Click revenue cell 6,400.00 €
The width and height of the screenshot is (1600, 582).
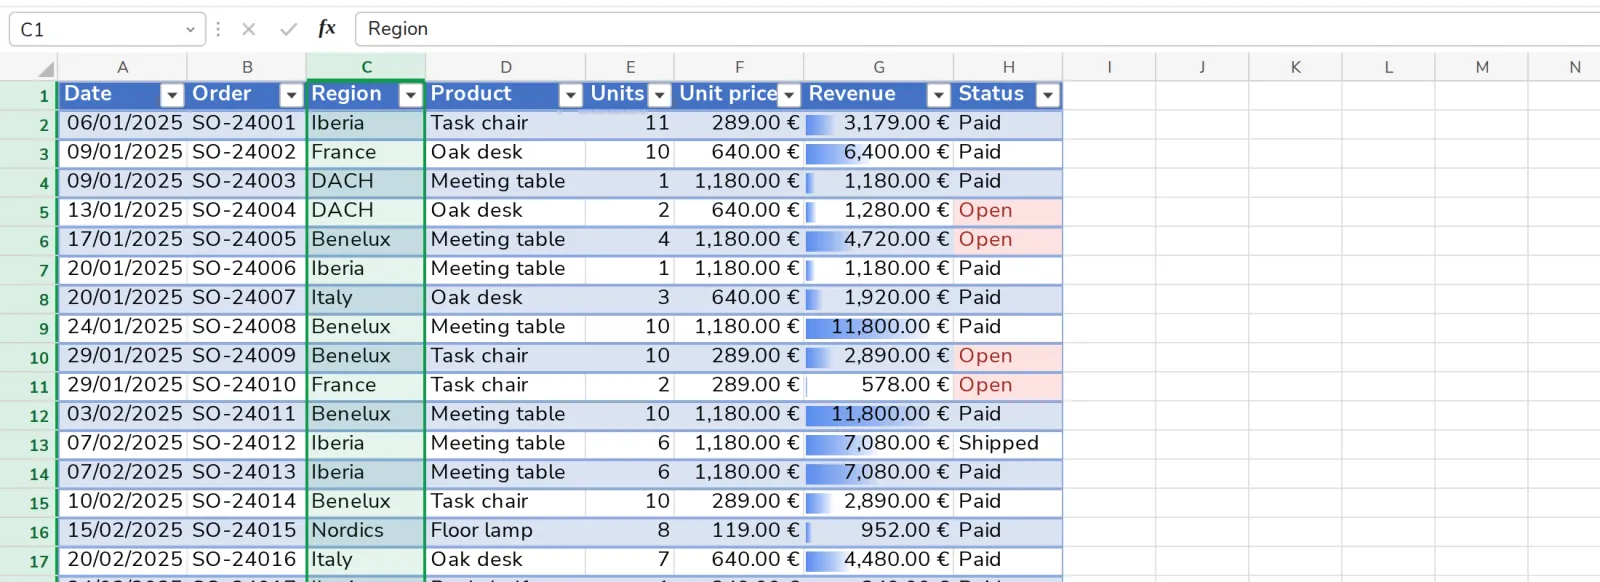coord(879,153)
